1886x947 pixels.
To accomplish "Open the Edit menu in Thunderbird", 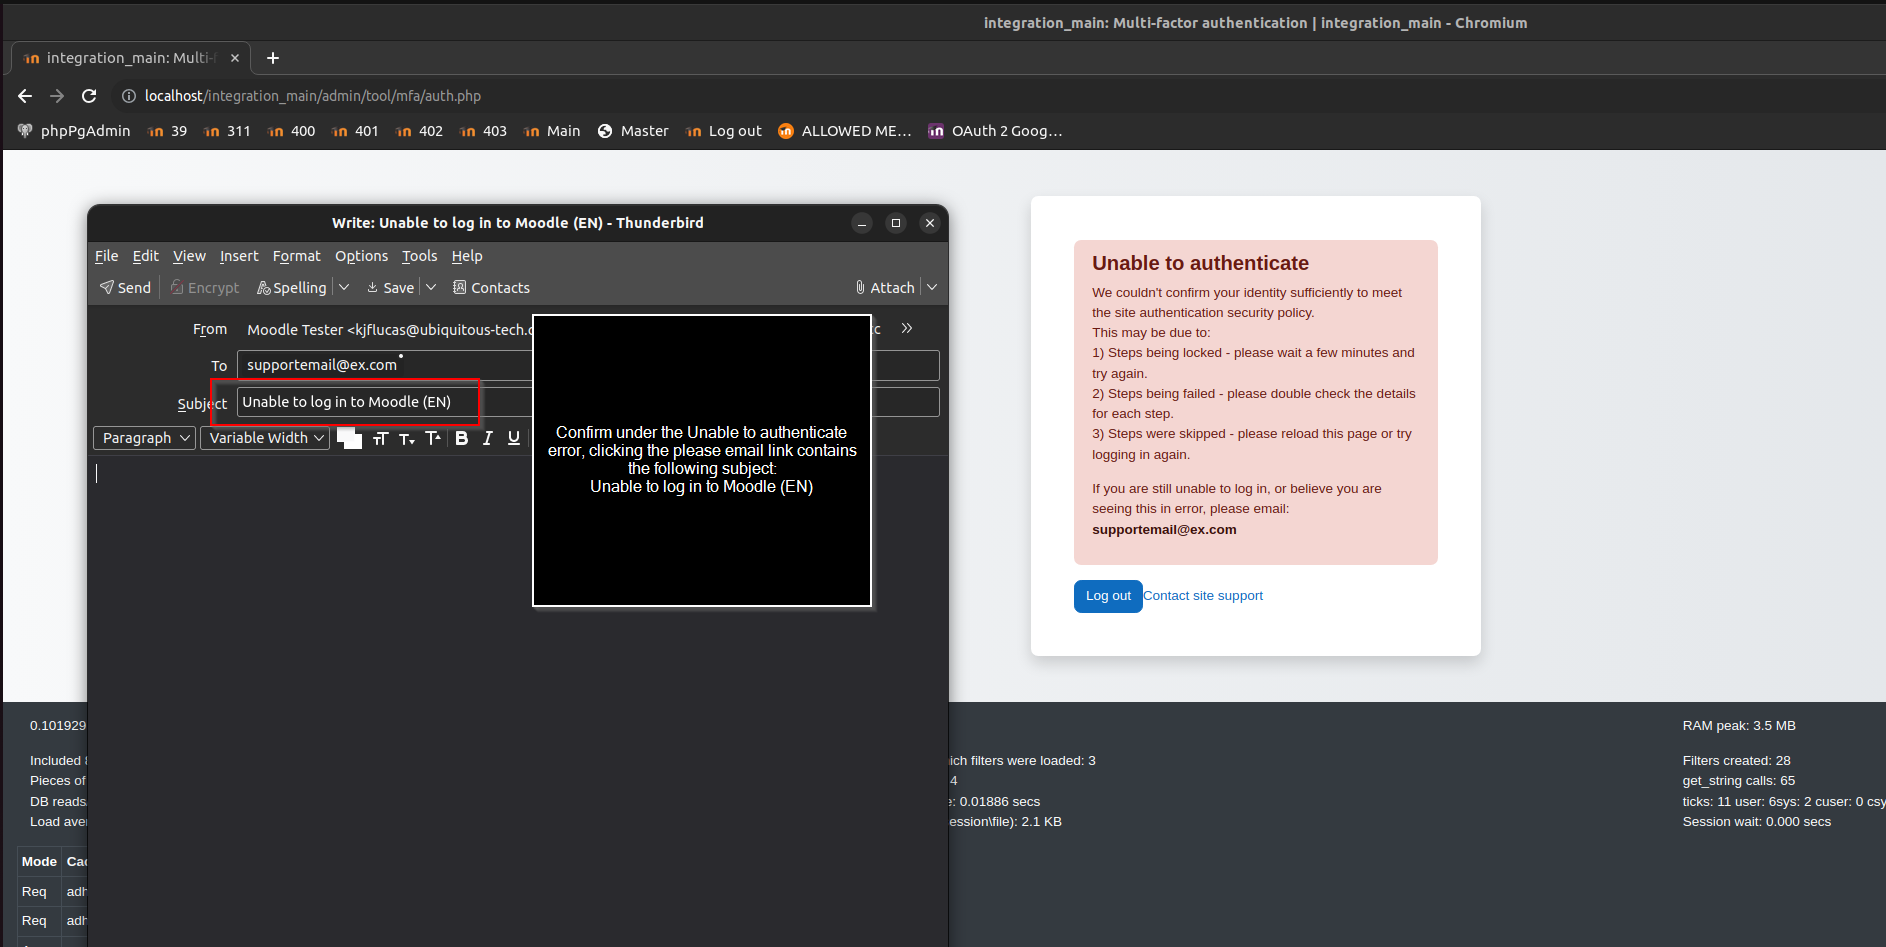I will point(146,256).
